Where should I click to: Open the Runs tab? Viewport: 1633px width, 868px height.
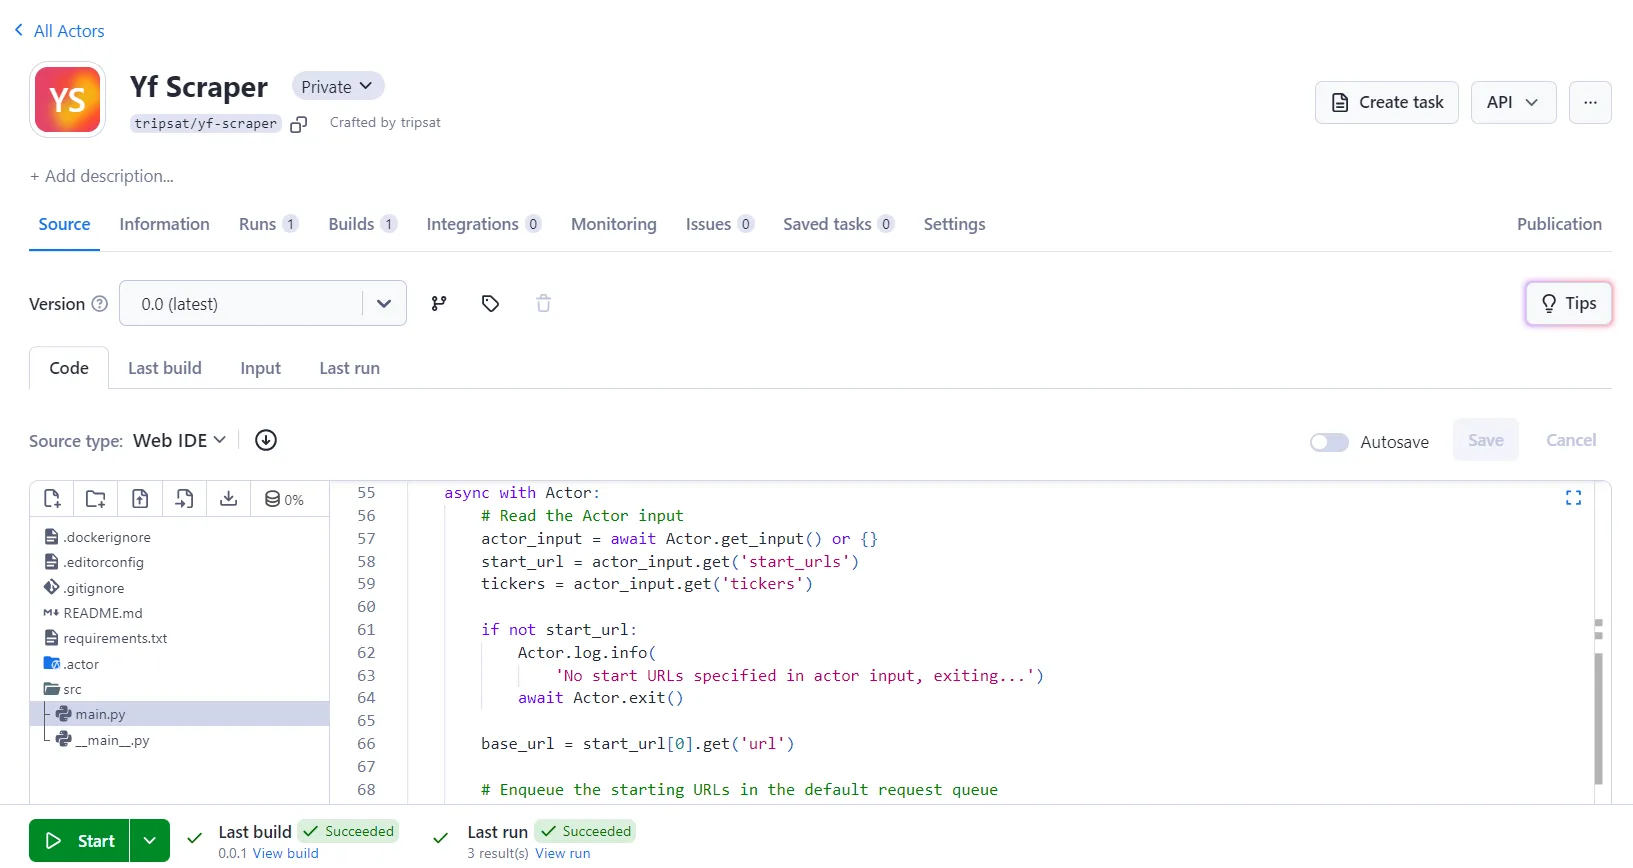click(268, 224)
